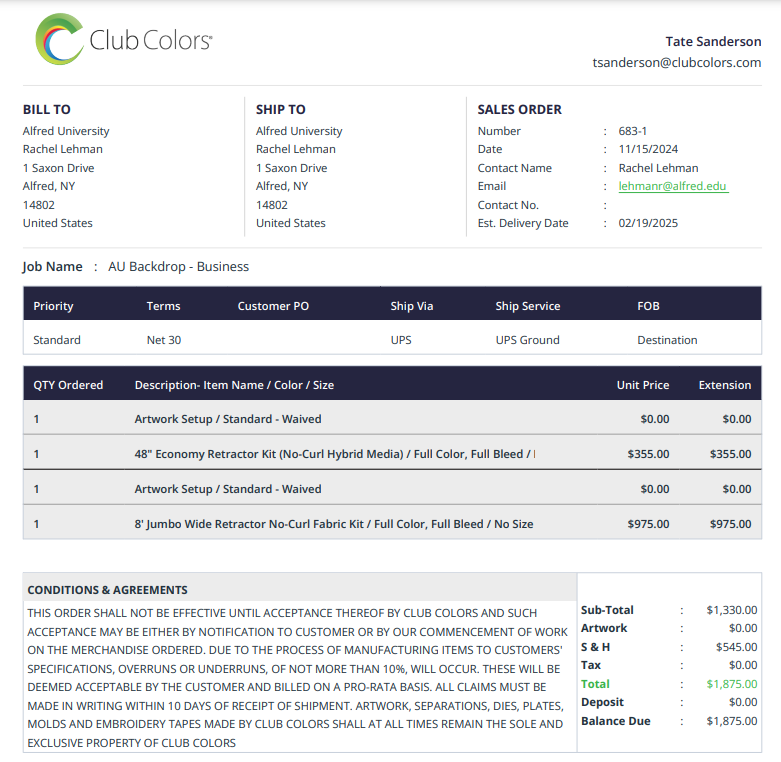Click the Priority column header
The height and width of the screenshot is (762, 781).
(53, 306)
